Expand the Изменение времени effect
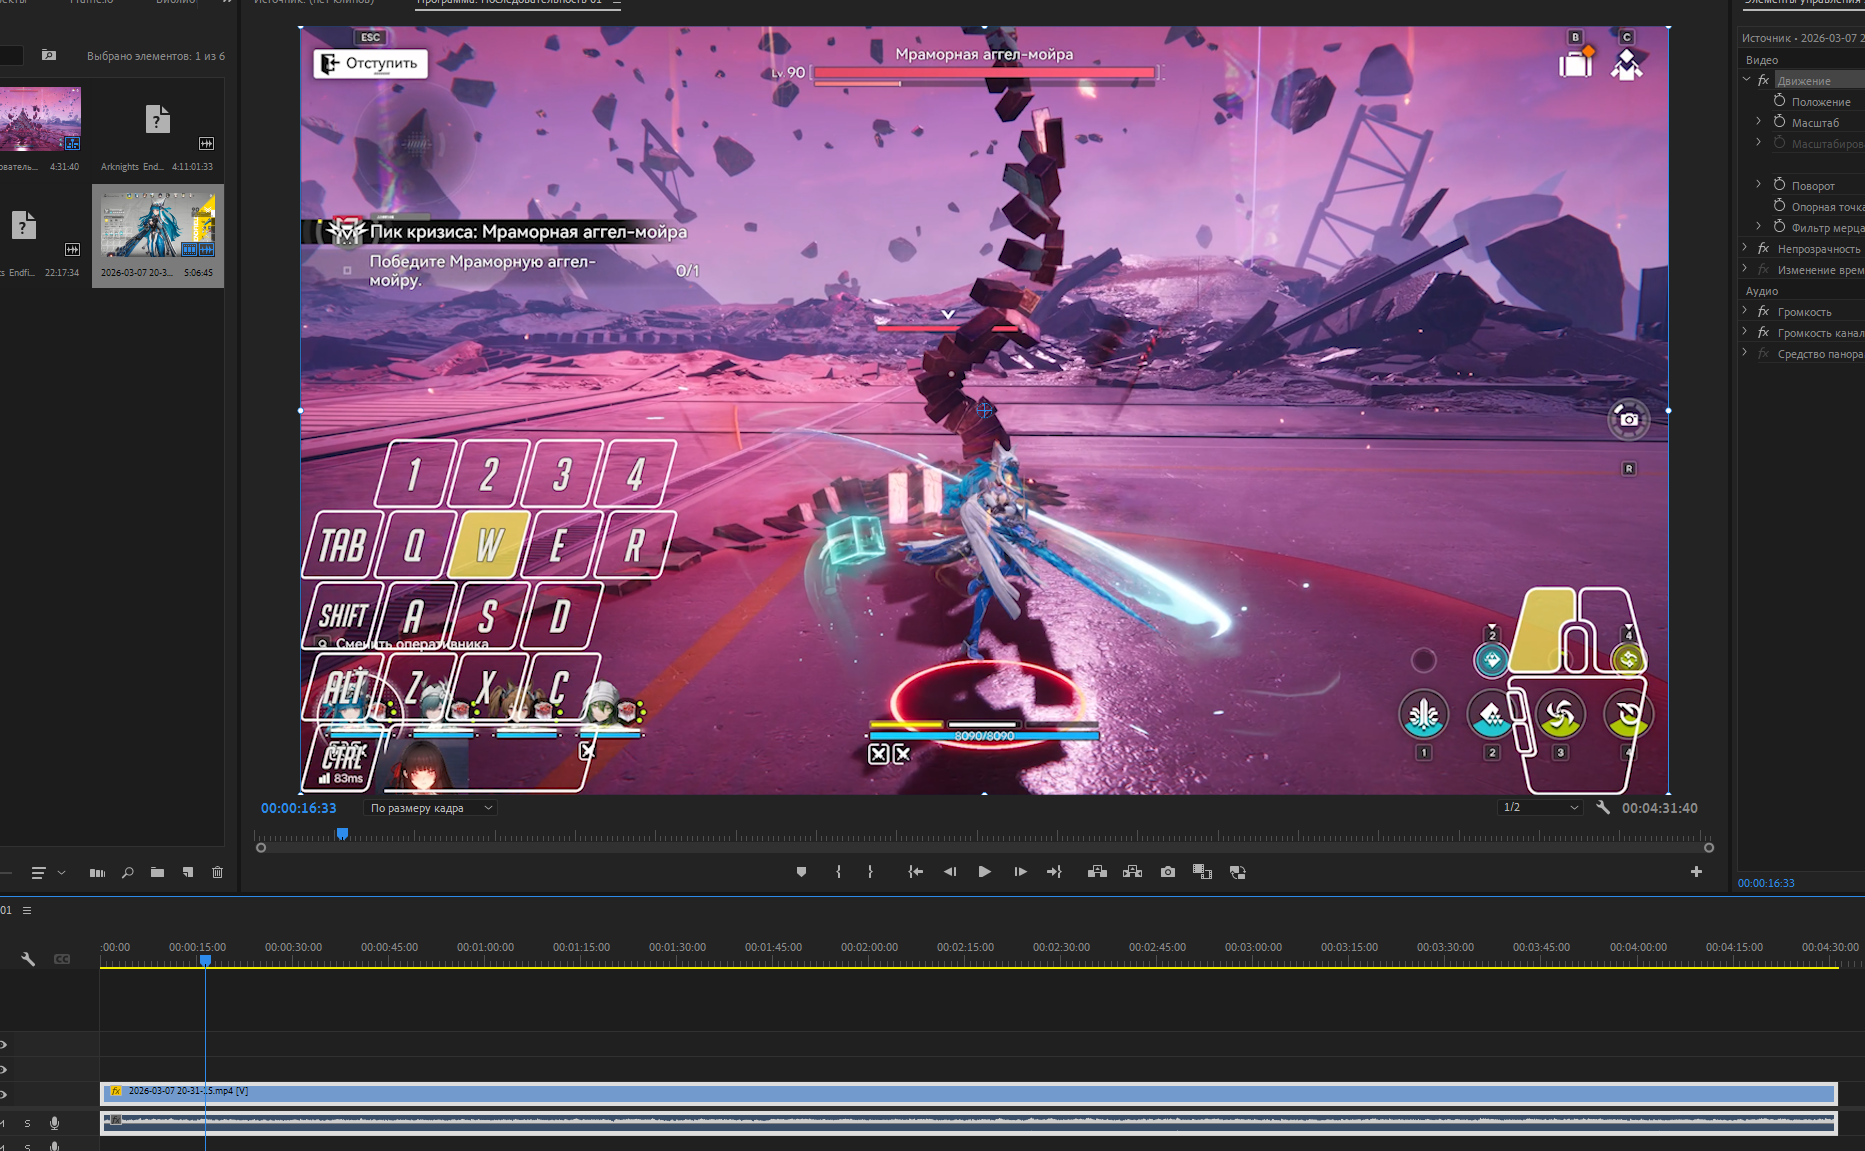 (1746, 269)
